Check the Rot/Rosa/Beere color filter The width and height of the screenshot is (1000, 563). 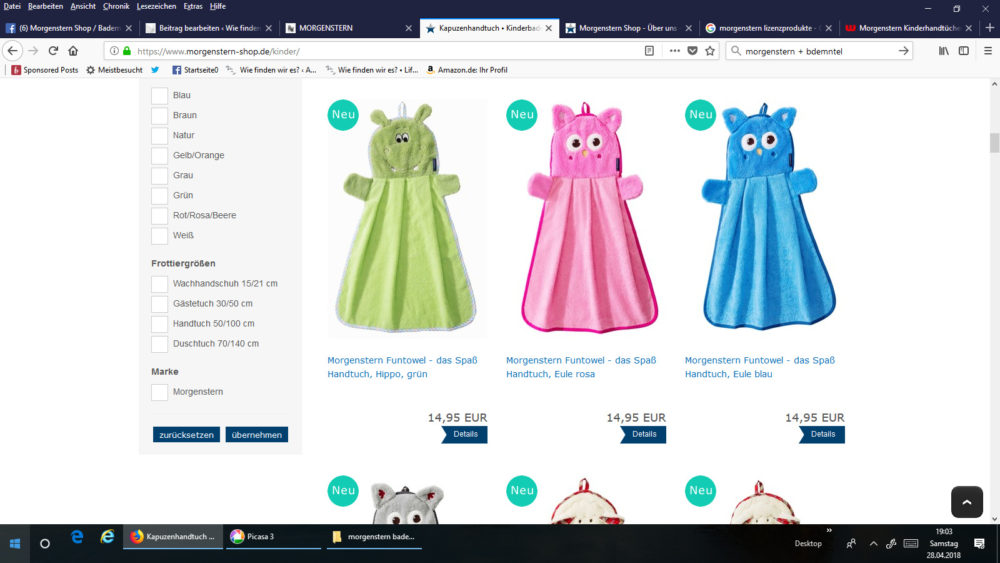(x=159, y=216)
